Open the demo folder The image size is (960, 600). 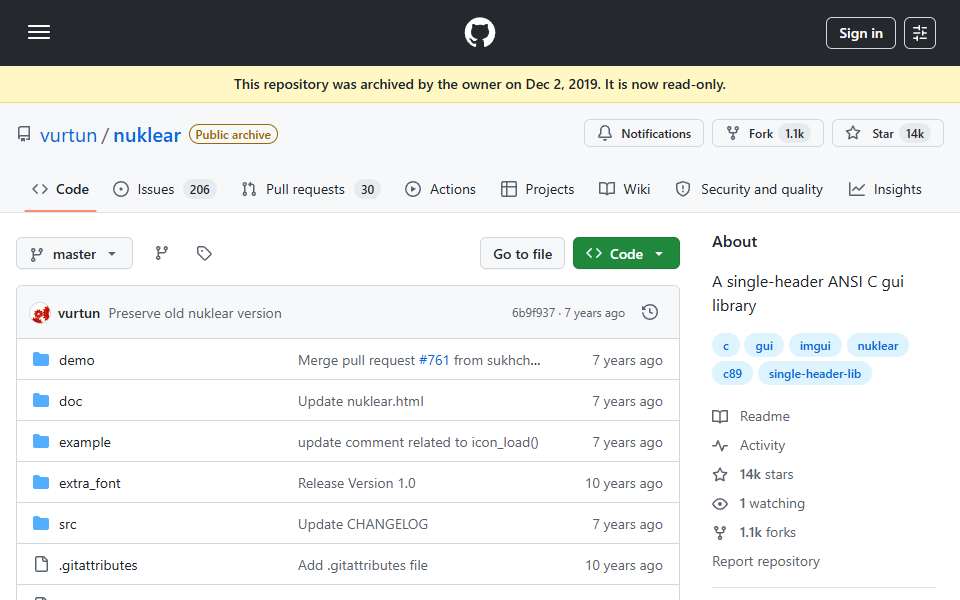77,360
